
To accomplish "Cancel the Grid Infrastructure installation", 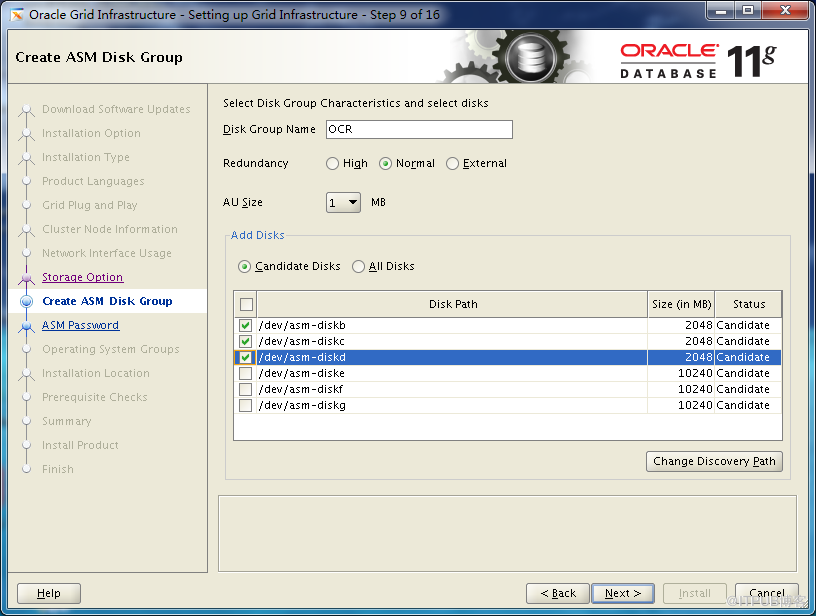I will tap(766, 593).
